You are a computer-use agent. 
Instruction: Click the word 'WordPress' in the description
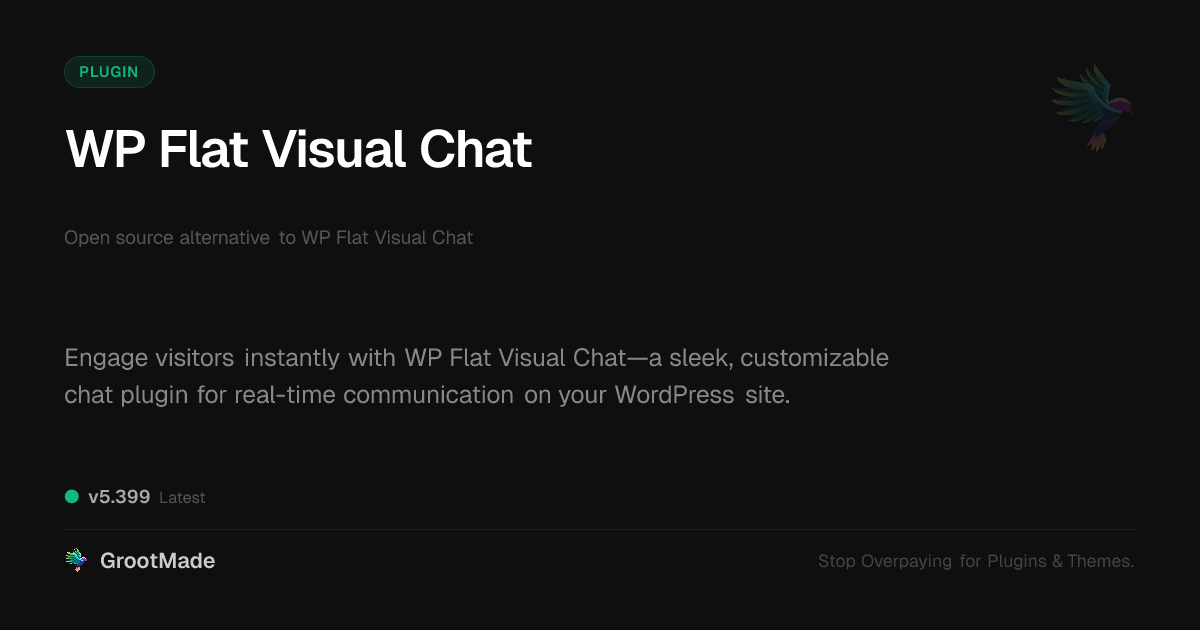674,395
